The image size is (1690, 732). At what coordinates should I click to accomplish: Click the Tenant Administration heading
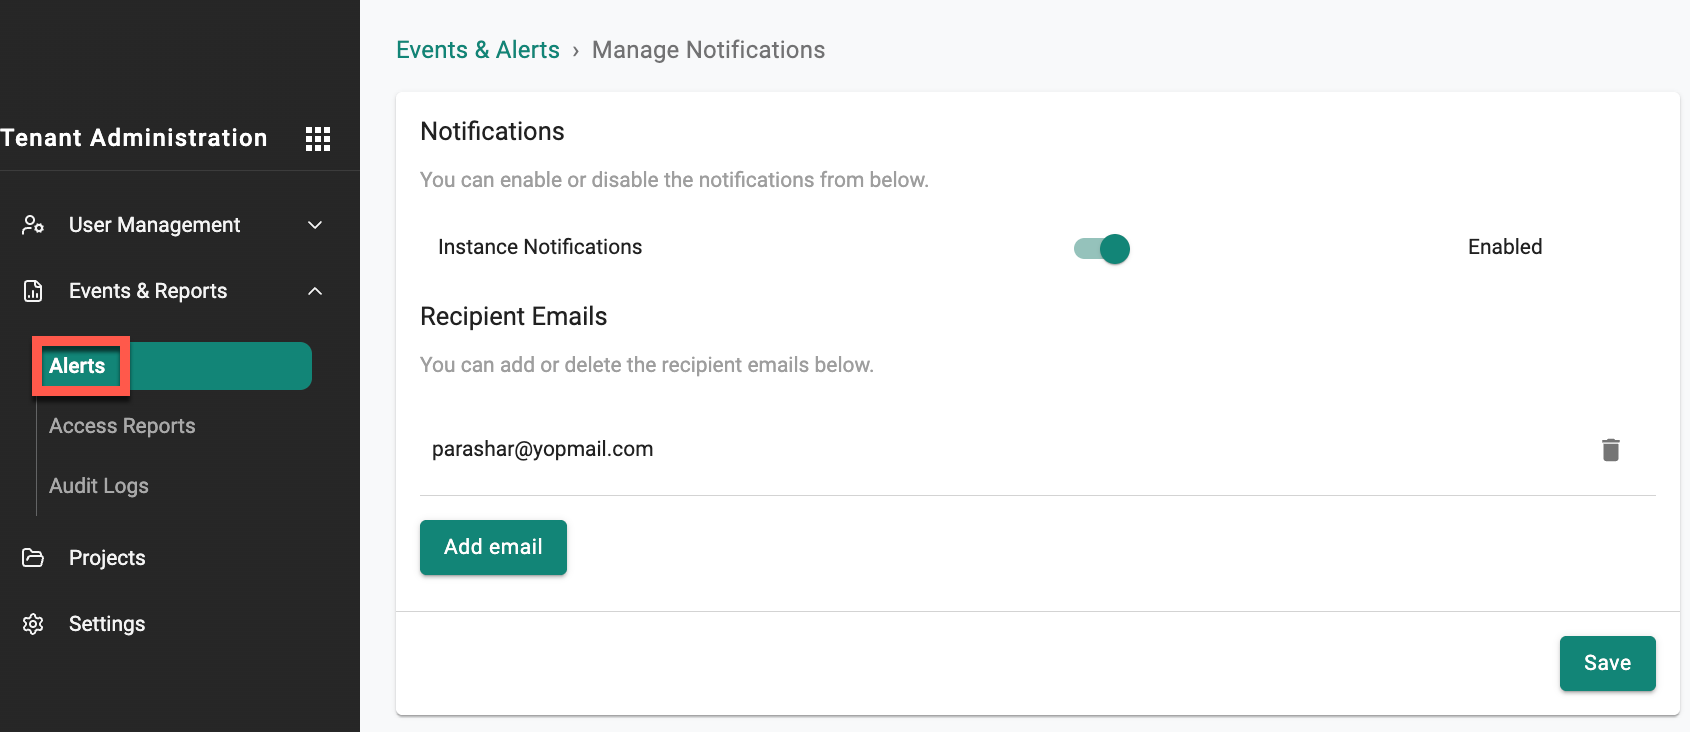tap(134, 138)
